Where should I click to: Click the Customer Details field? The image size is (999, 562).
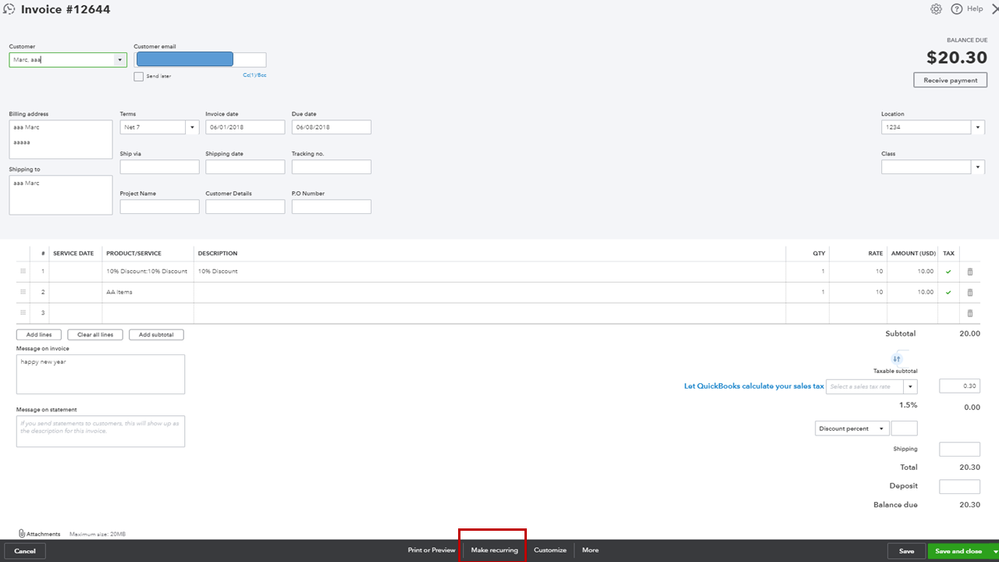[245, 206]
